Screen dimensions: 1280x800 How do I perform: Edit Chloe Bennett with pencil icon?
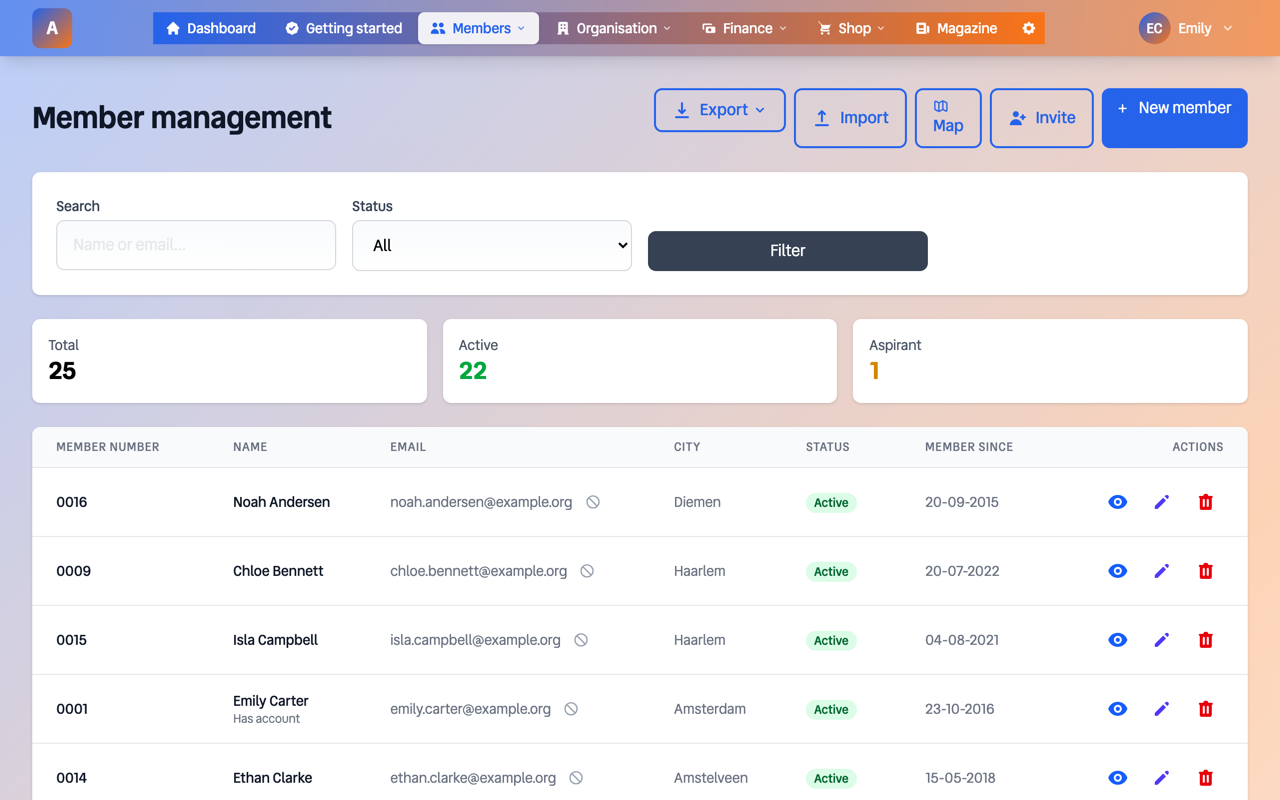tap(1162, 571)
